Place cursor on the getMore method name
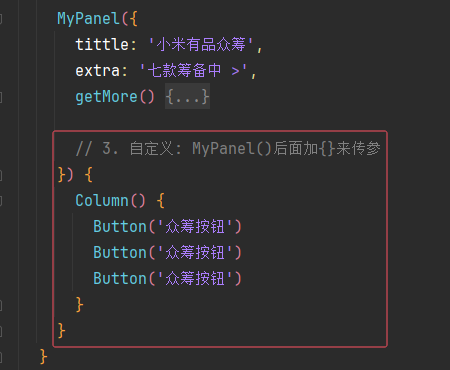This screenshot has height=370, width=450. point(106,97)
